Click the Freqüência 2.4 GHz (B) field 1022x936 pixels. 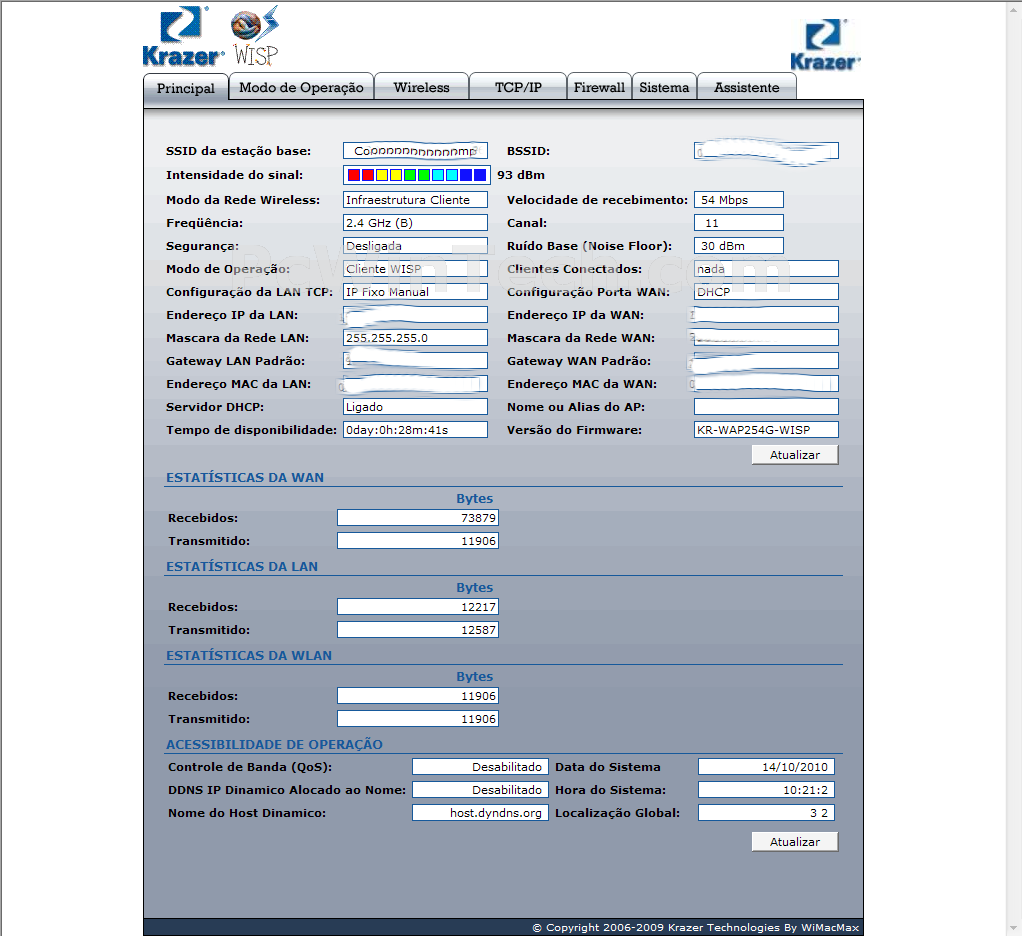[x=415, y=222]
